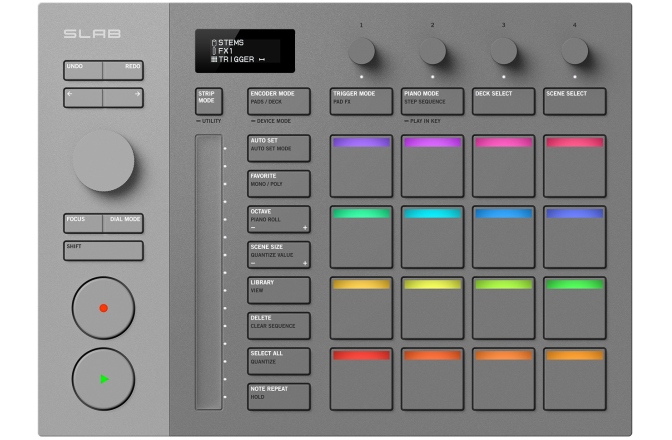Start playback with the green play button
The image size is (672, 440).
pyautogui.click(x=103, y=379)
